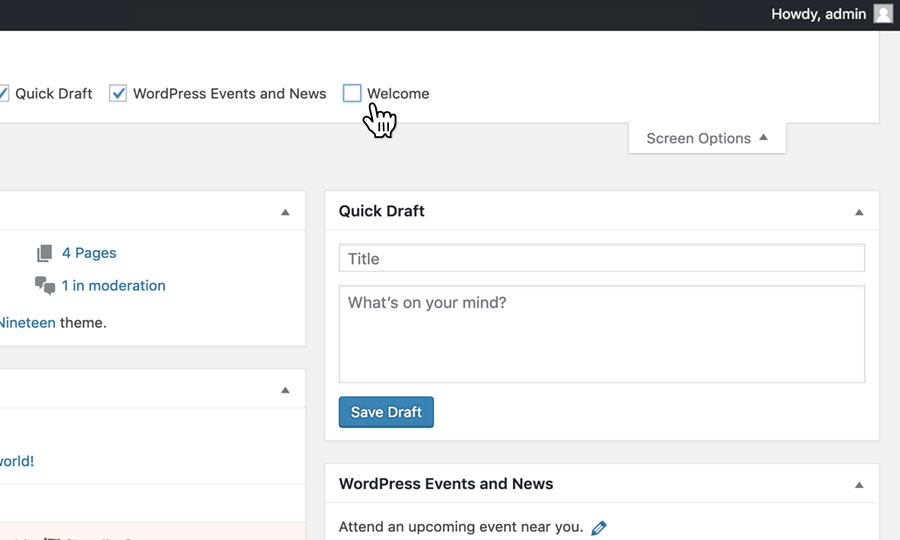Open the Nineteen theme link

click(28, 323)
